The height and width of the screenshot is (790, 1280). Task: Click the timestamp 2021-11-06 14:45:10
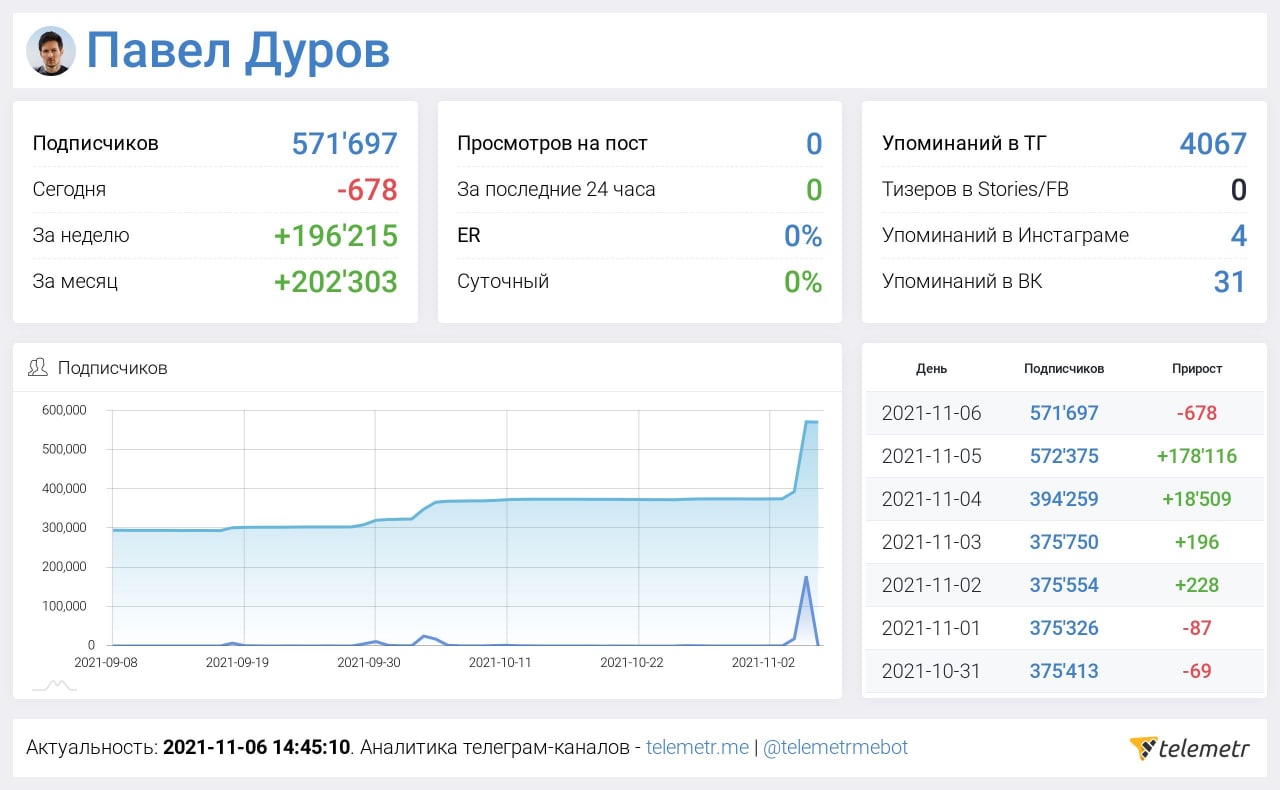pos(256,747)
